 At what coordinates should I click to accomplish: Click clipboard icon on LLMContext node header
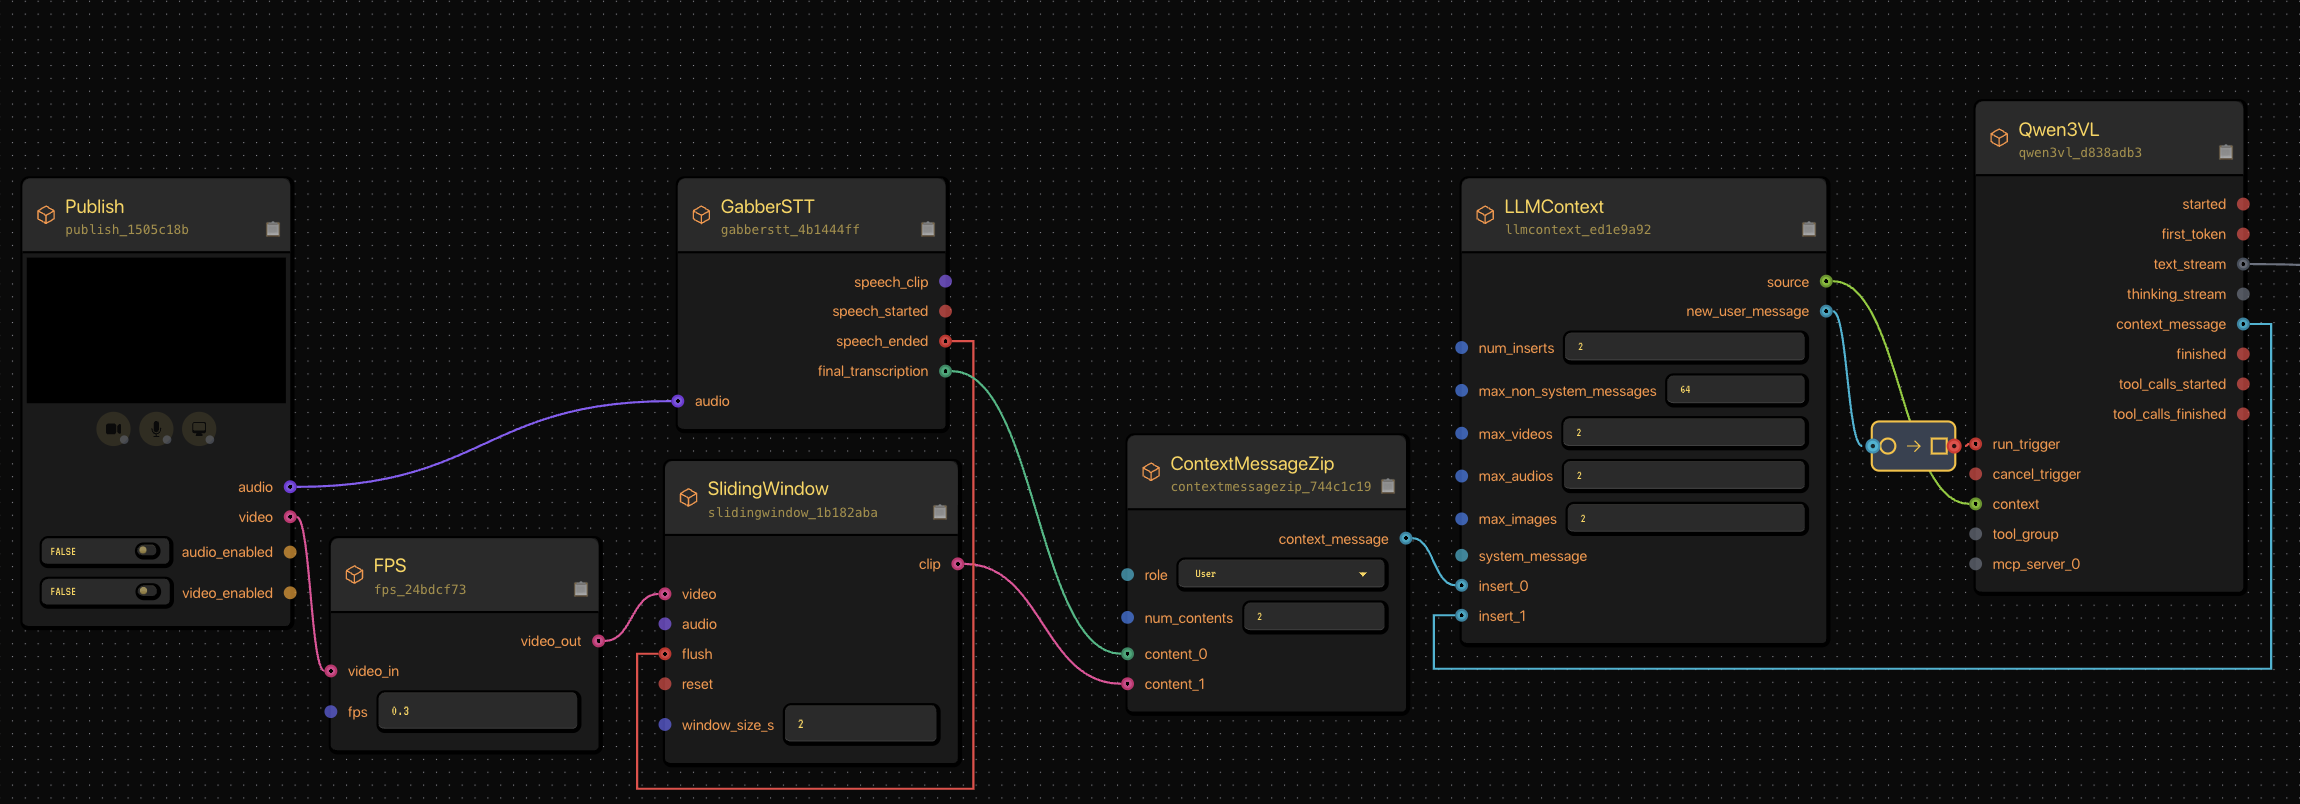(1809, 229)
